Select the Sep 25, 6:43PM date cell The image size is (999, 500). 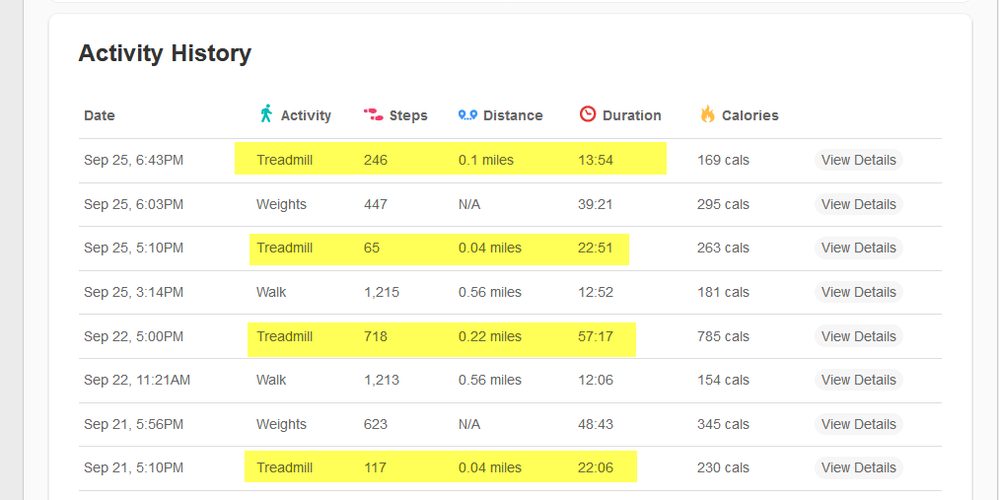click(x=133, y=160)
